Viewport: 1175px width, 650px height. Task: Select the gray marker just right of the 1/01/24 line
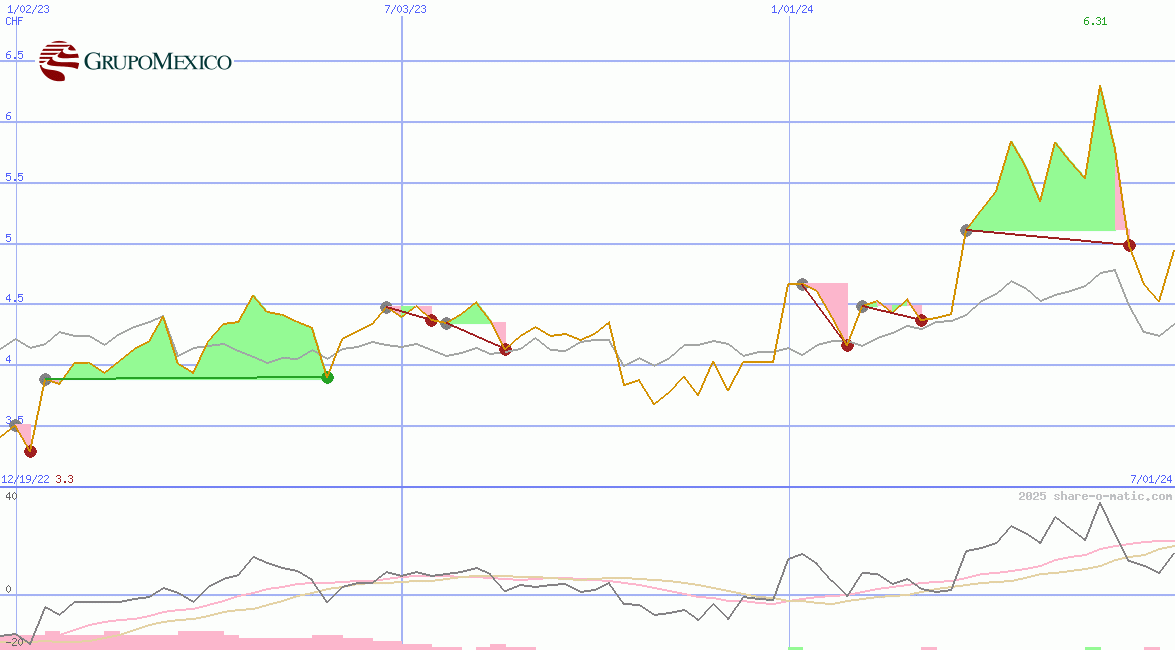802,284
